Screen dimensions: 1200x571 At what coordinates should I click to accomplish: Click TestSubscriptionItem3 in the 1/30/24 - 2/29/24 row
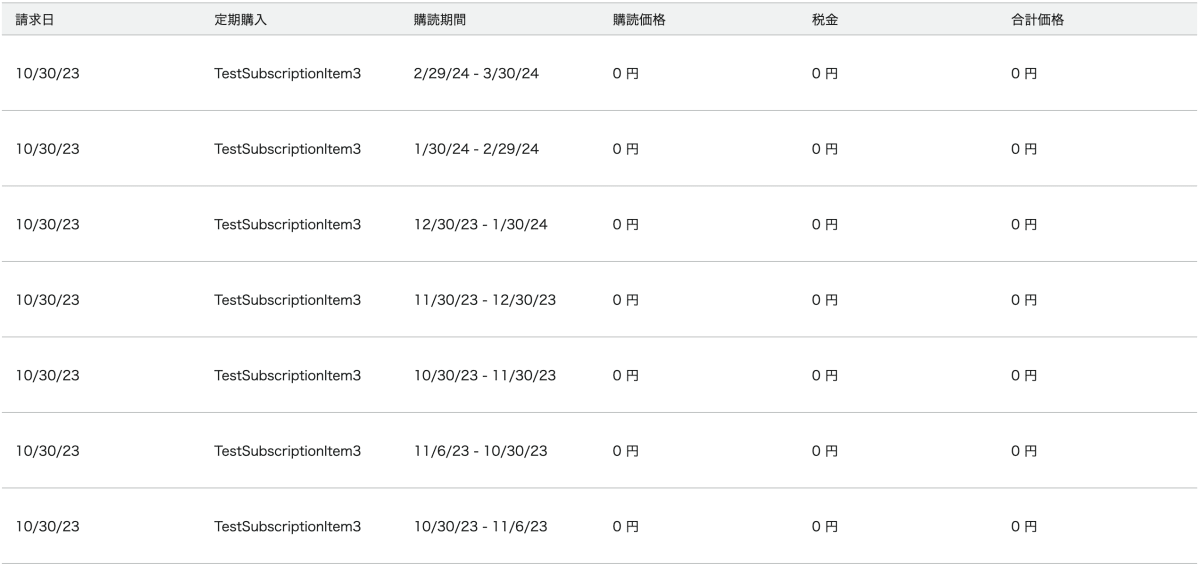click(288, 149)
